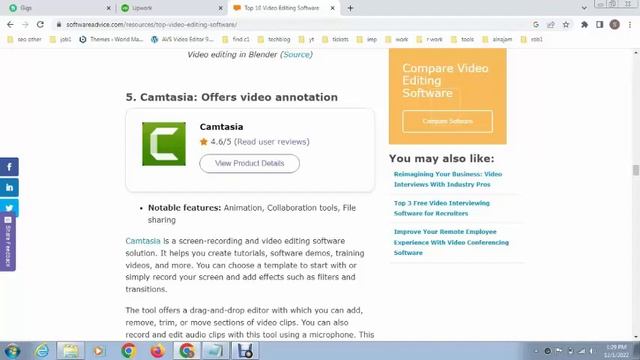Open the 'tools' bookmarks folder
Screen dimensions: 640x360
[462, 39]
